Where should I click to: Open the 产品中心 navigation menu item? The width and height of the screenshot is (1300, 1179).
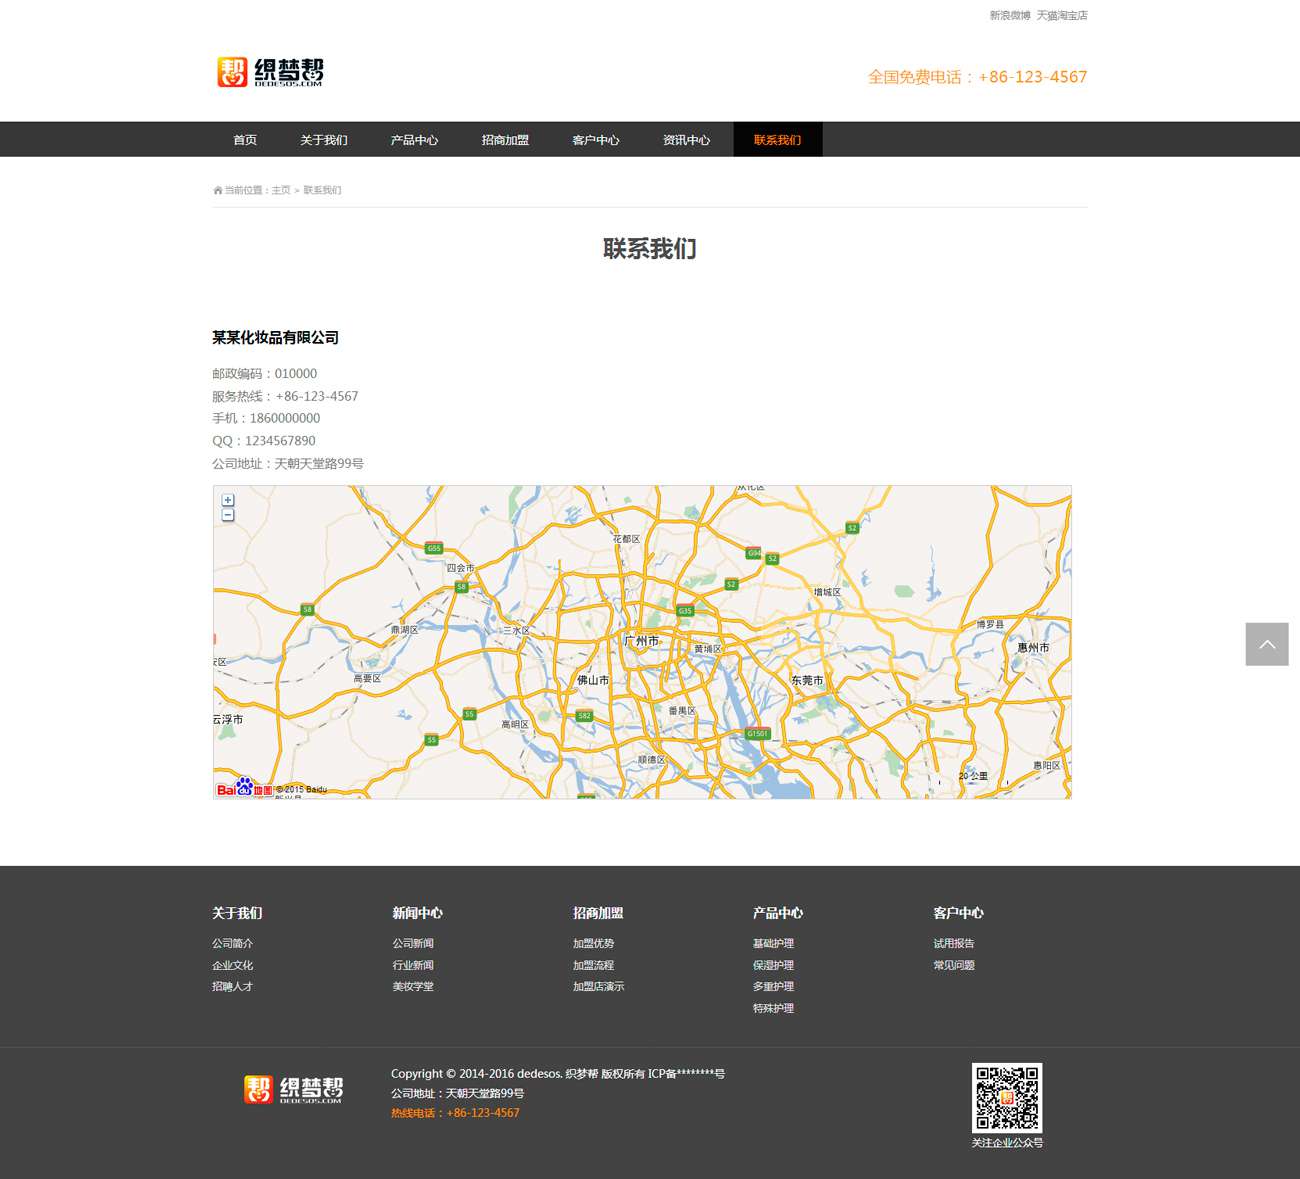414,140
